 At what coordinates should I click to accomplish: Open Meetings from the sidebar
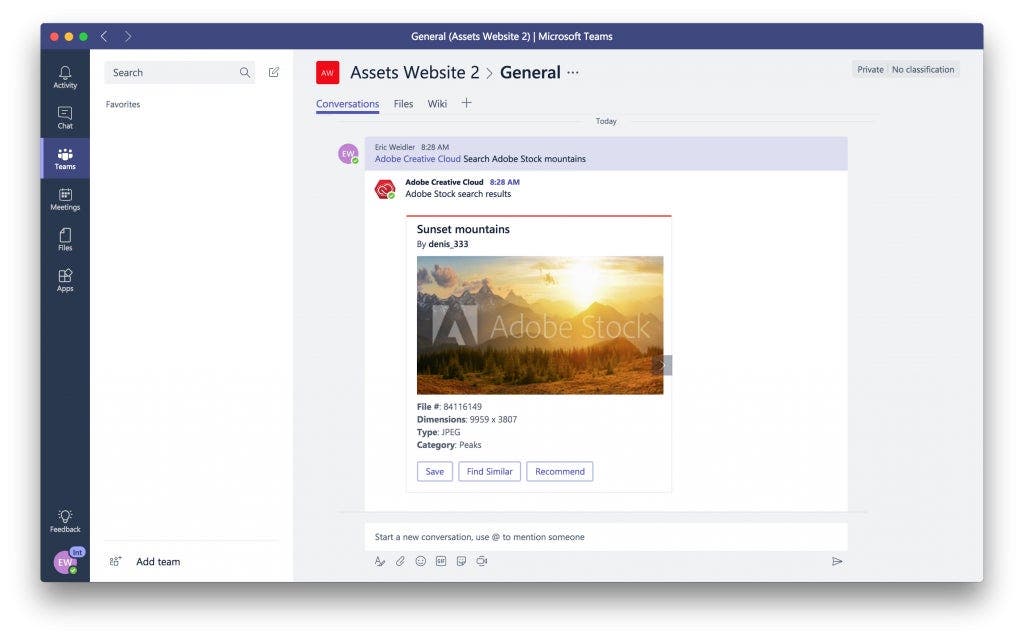pos(65,199)
